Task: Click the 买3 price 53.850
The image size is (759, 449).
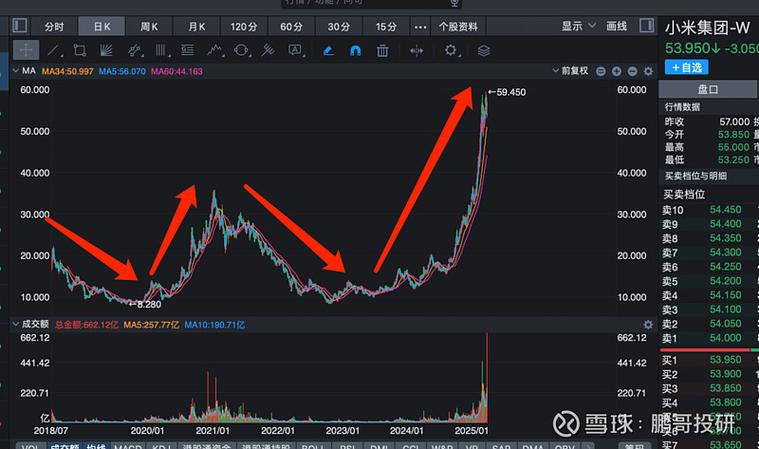Action: (x=726, y=388)
